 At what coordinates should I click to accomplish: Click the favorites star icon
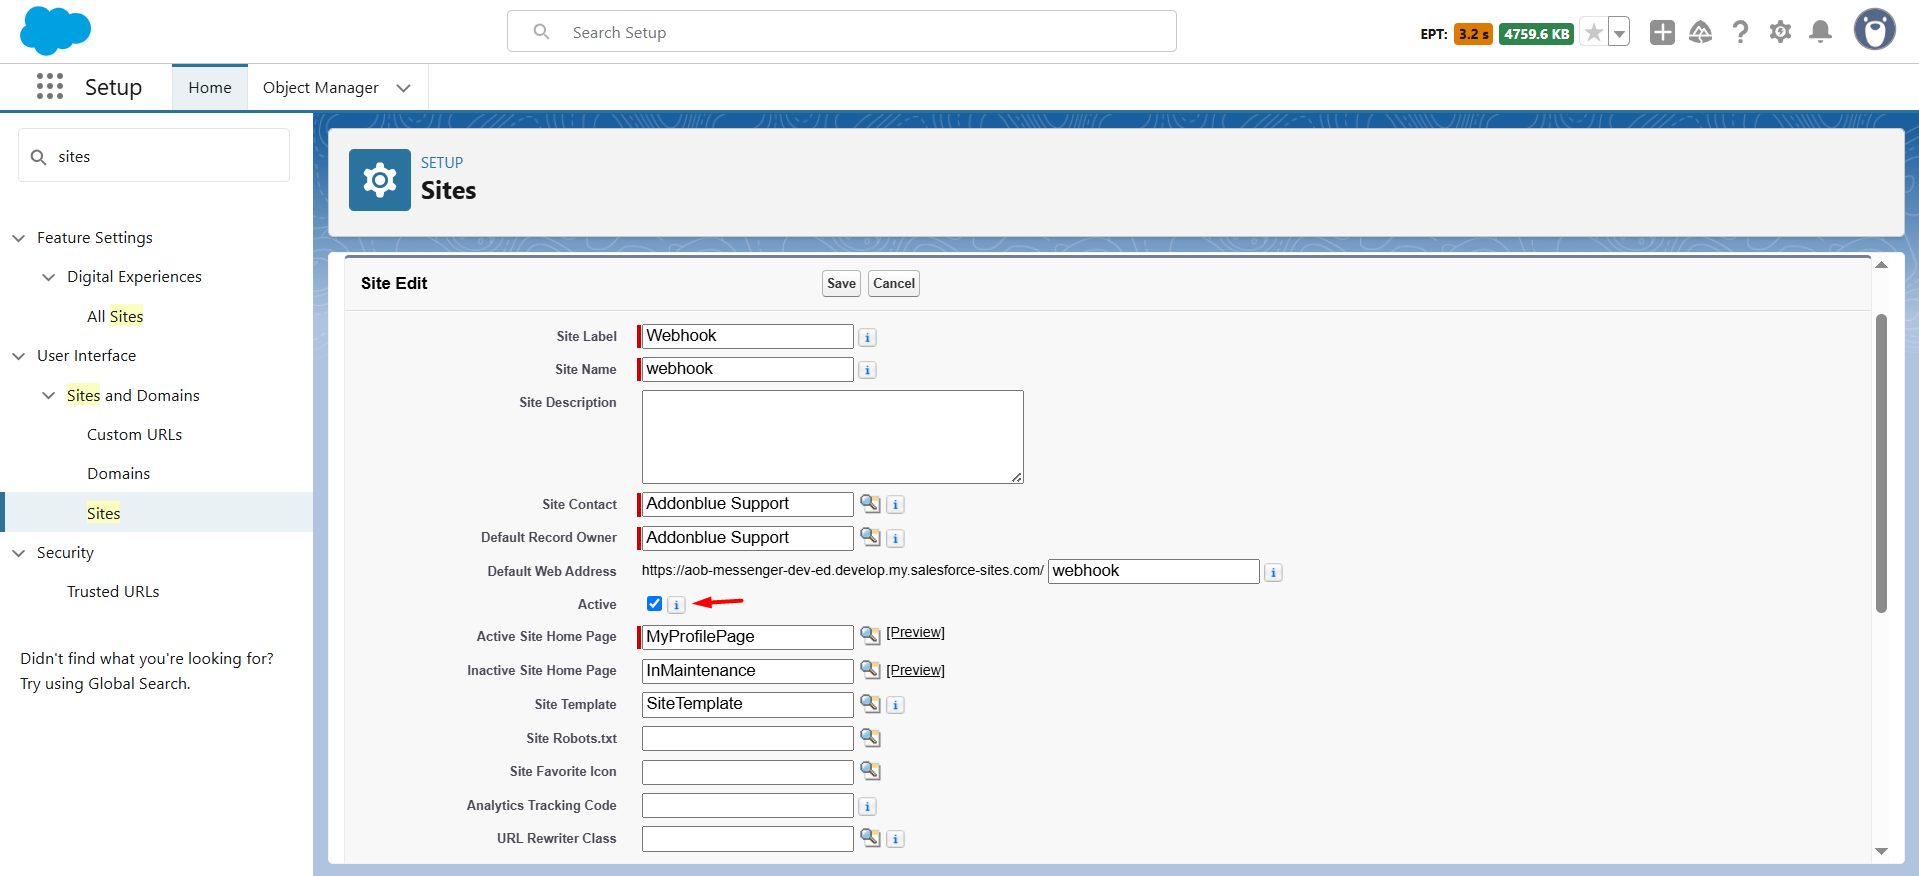coord(1593,33)
